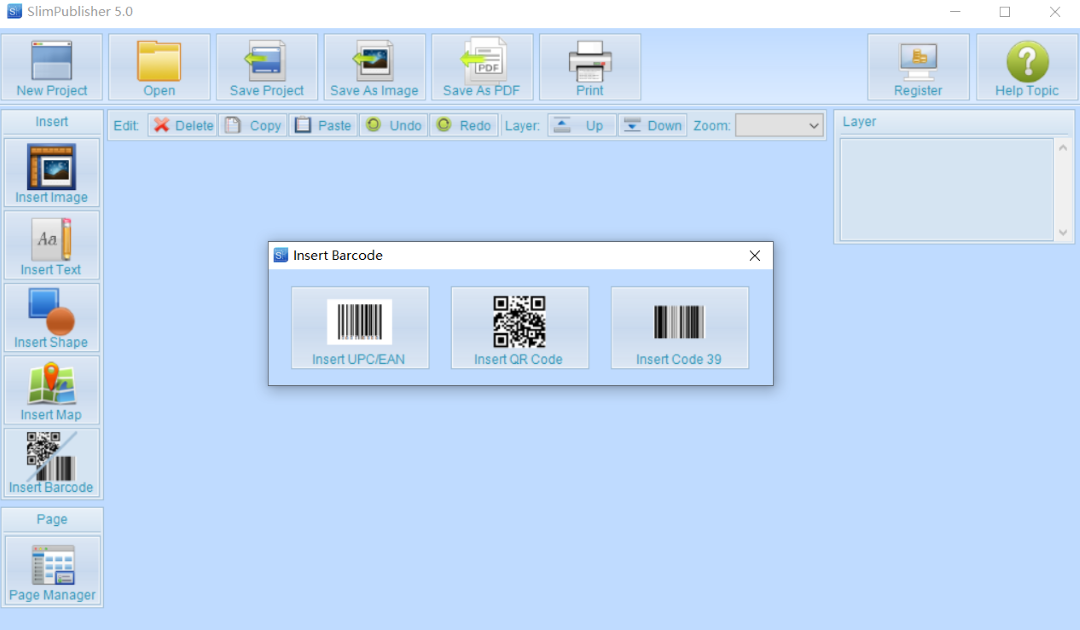Open the Help Topic panel

(1026, 66)
